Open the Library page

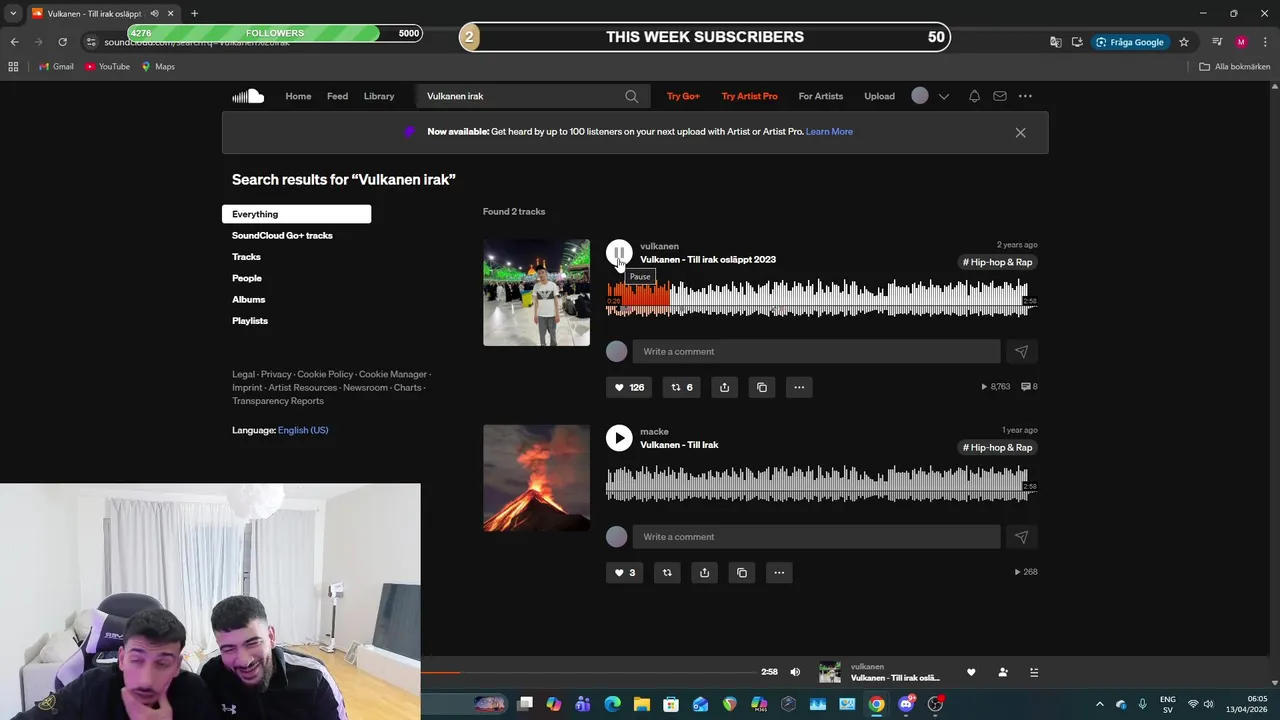(379, 96)
